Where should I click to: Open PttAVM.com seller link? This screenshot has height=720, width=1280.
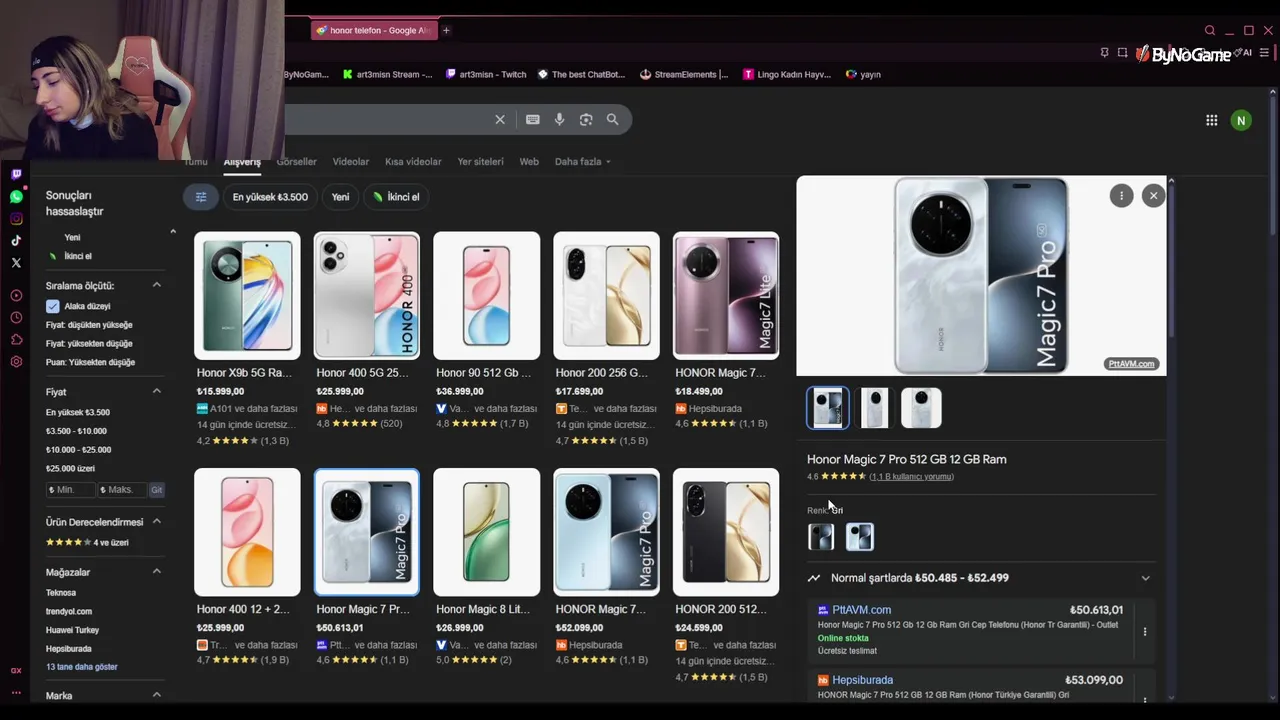[x=861, y=610]
